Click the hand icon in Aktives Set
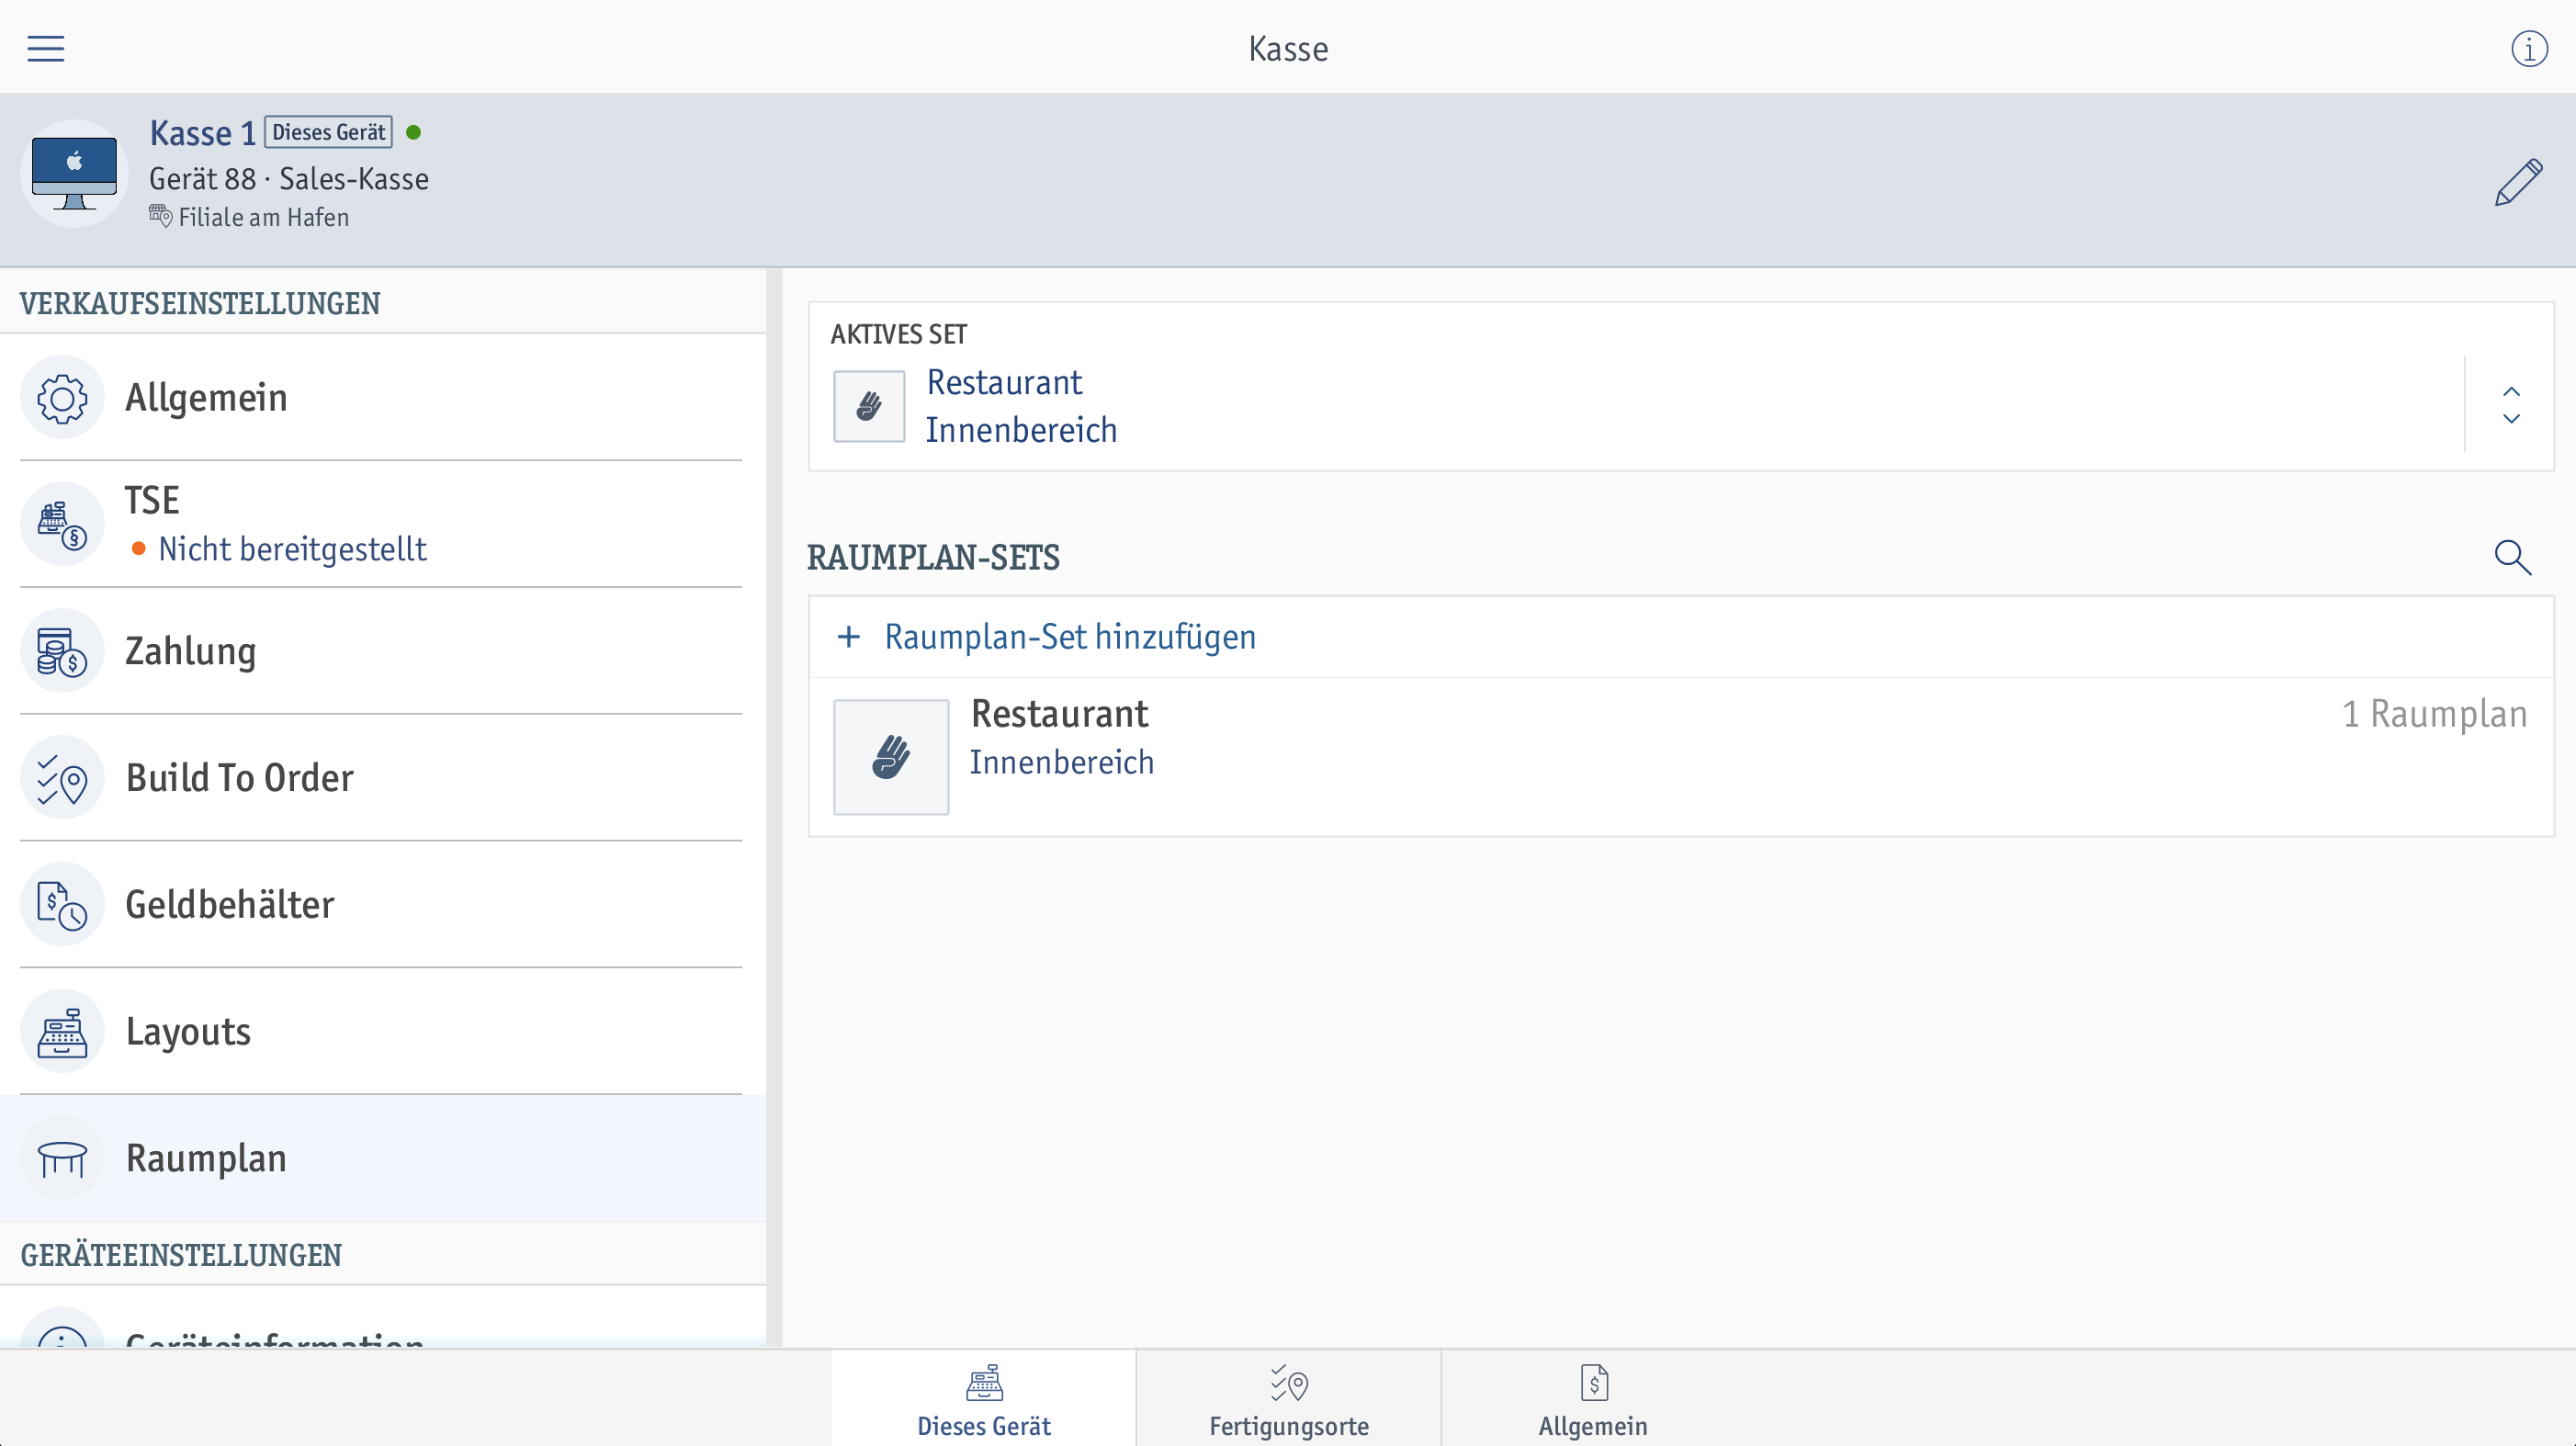 click(869, 406)
